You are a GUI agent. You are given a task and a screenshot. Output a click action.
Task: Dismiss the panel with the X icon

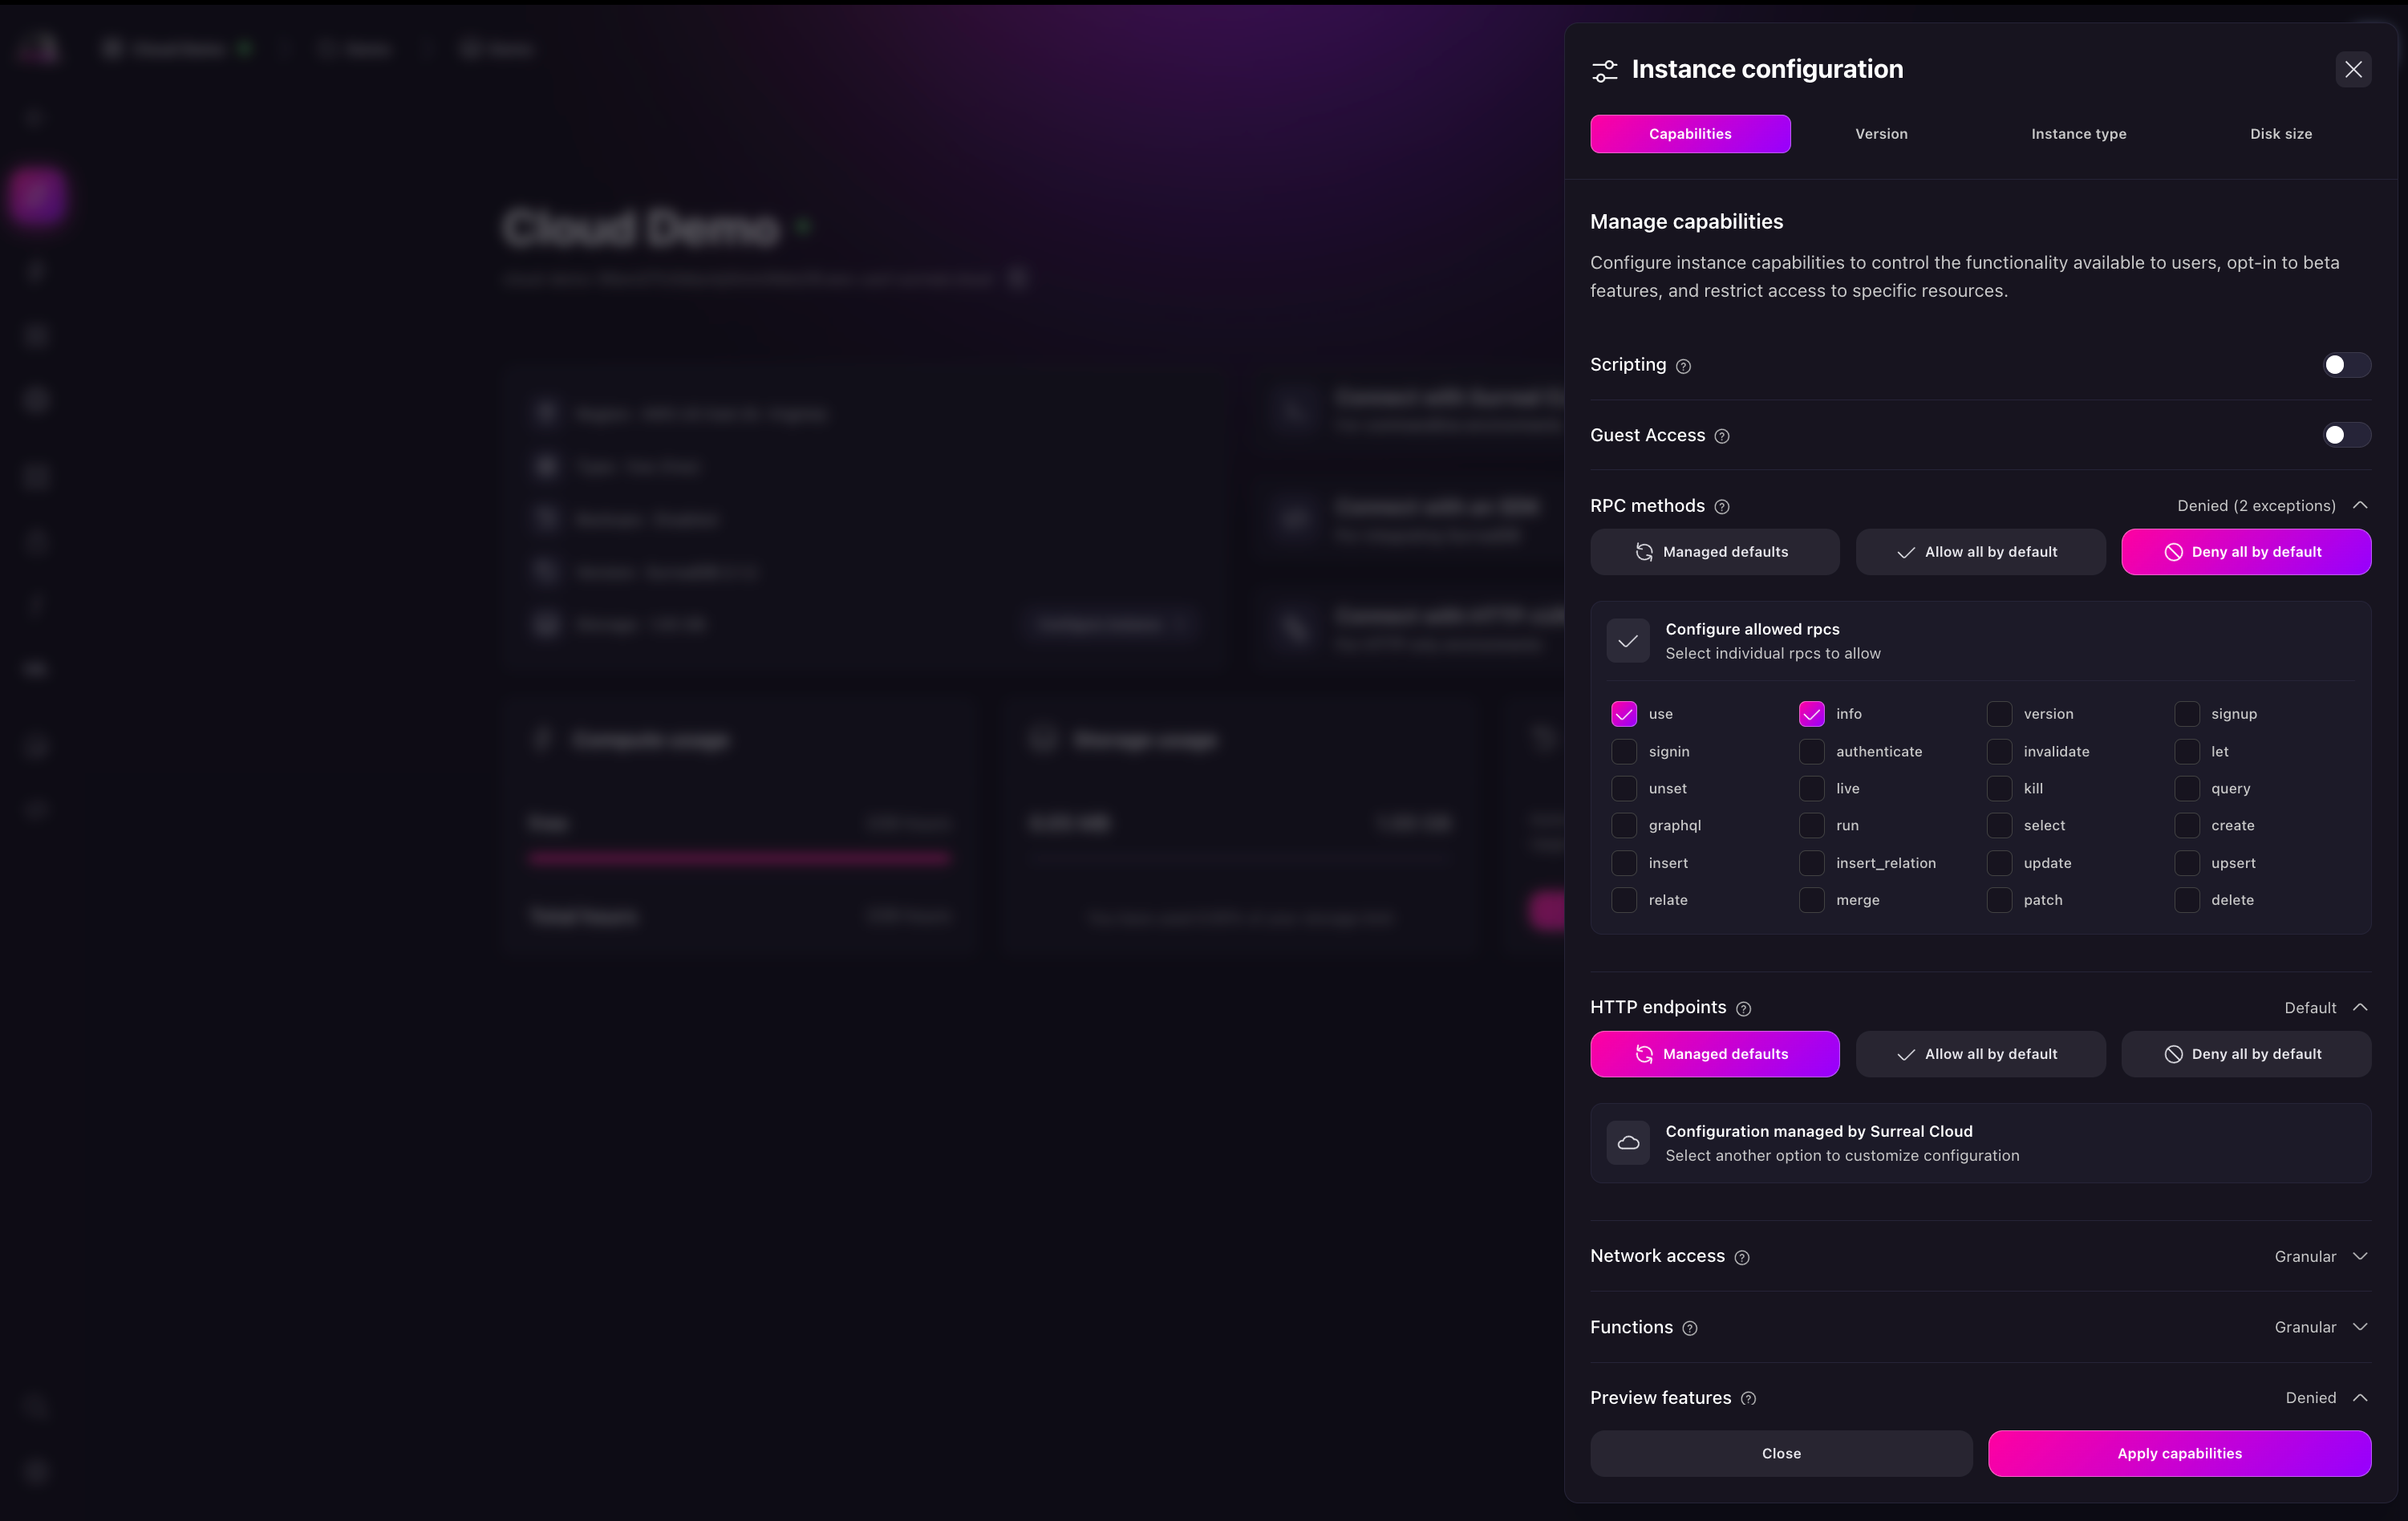pyautogui.click(x=2353, y=69)
